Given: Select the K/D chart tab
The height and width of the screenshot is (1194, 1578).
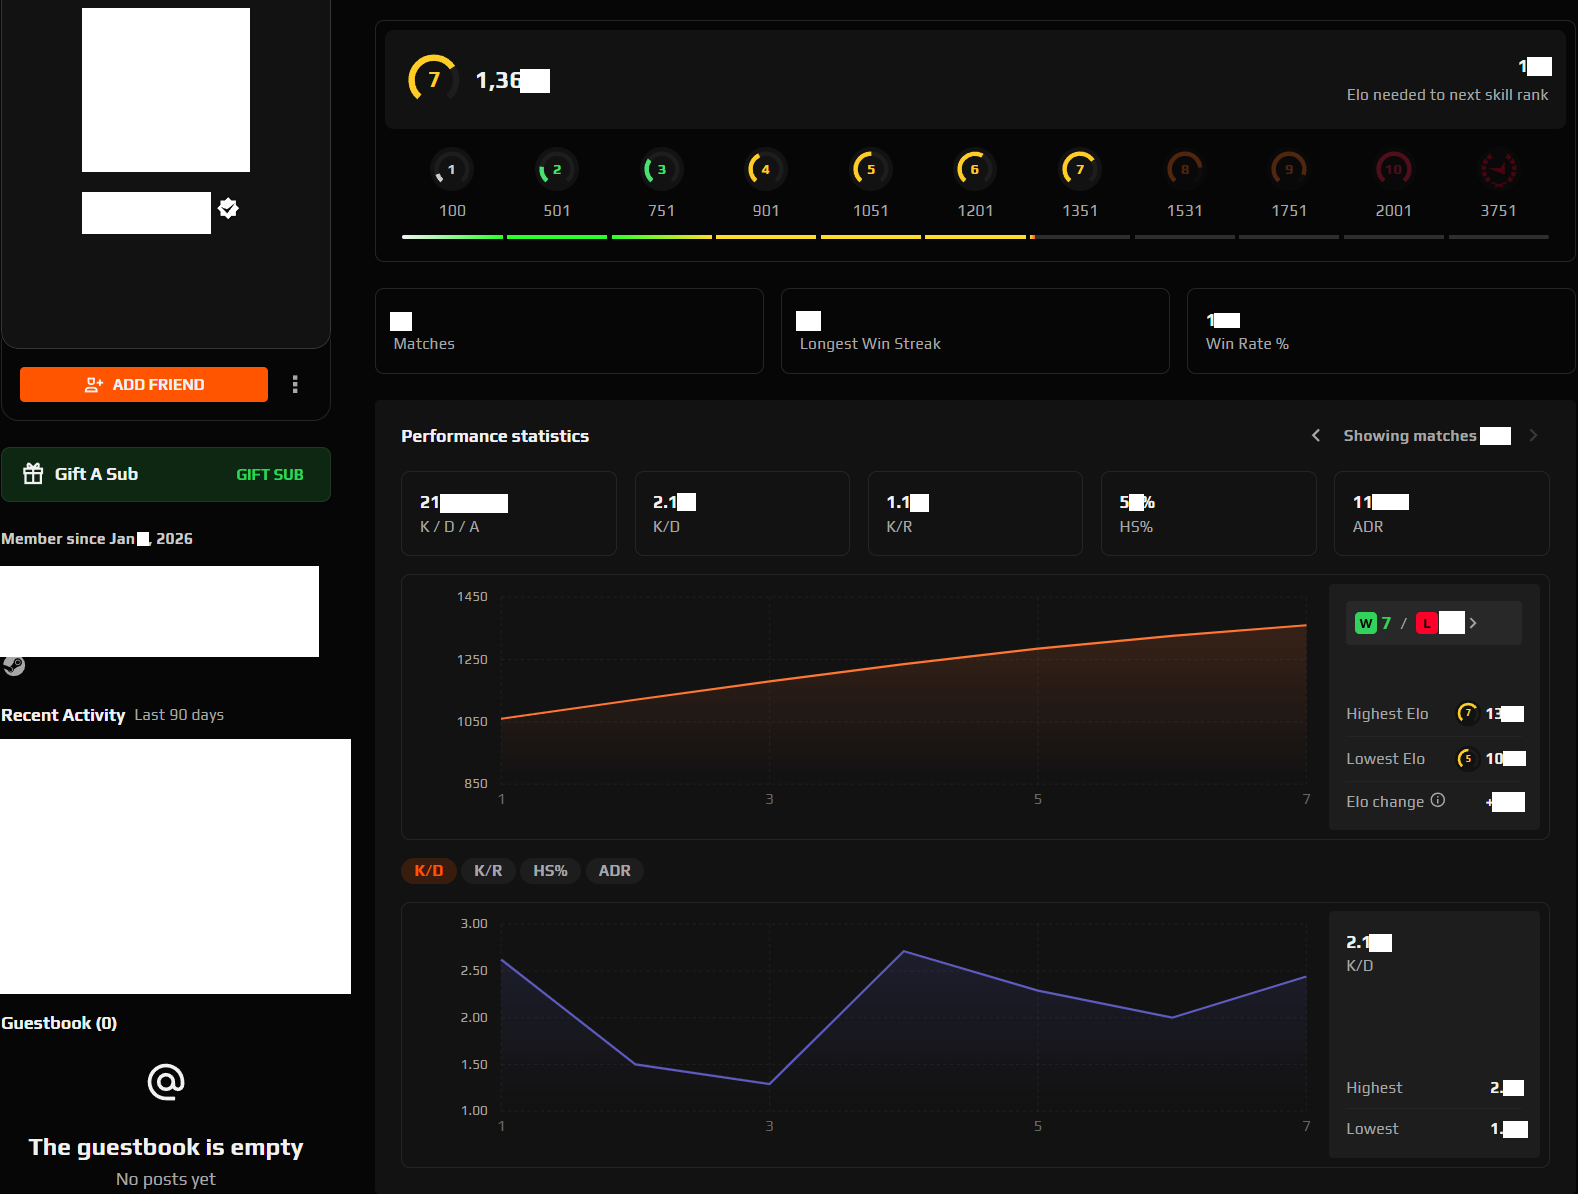Looking at the screenshot, I should (x=429, y=871).
